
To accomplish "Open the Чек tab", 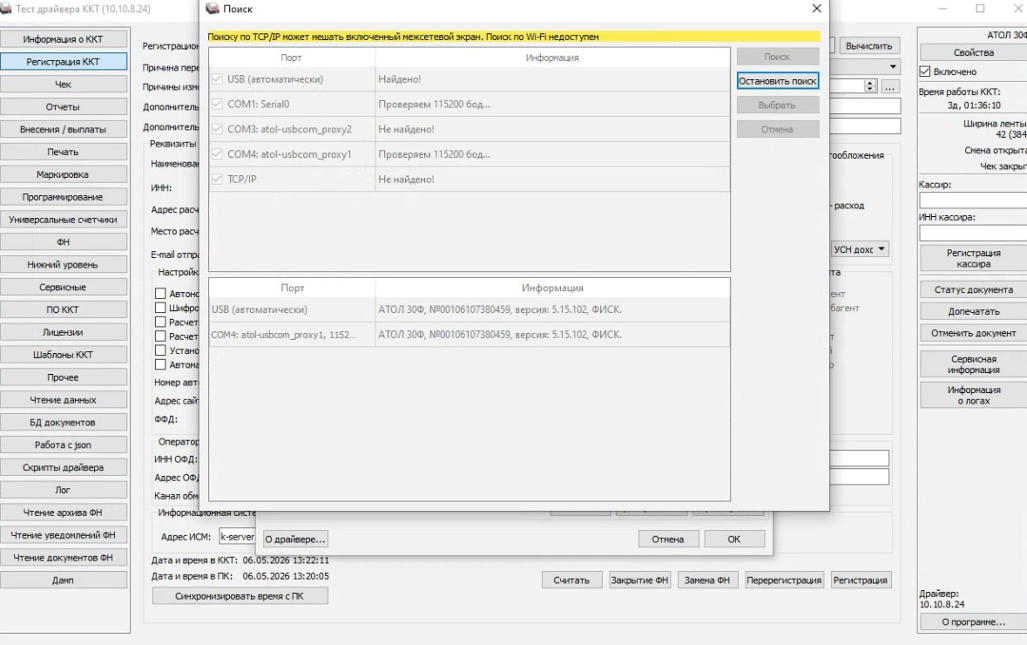I will coord(64,84).
